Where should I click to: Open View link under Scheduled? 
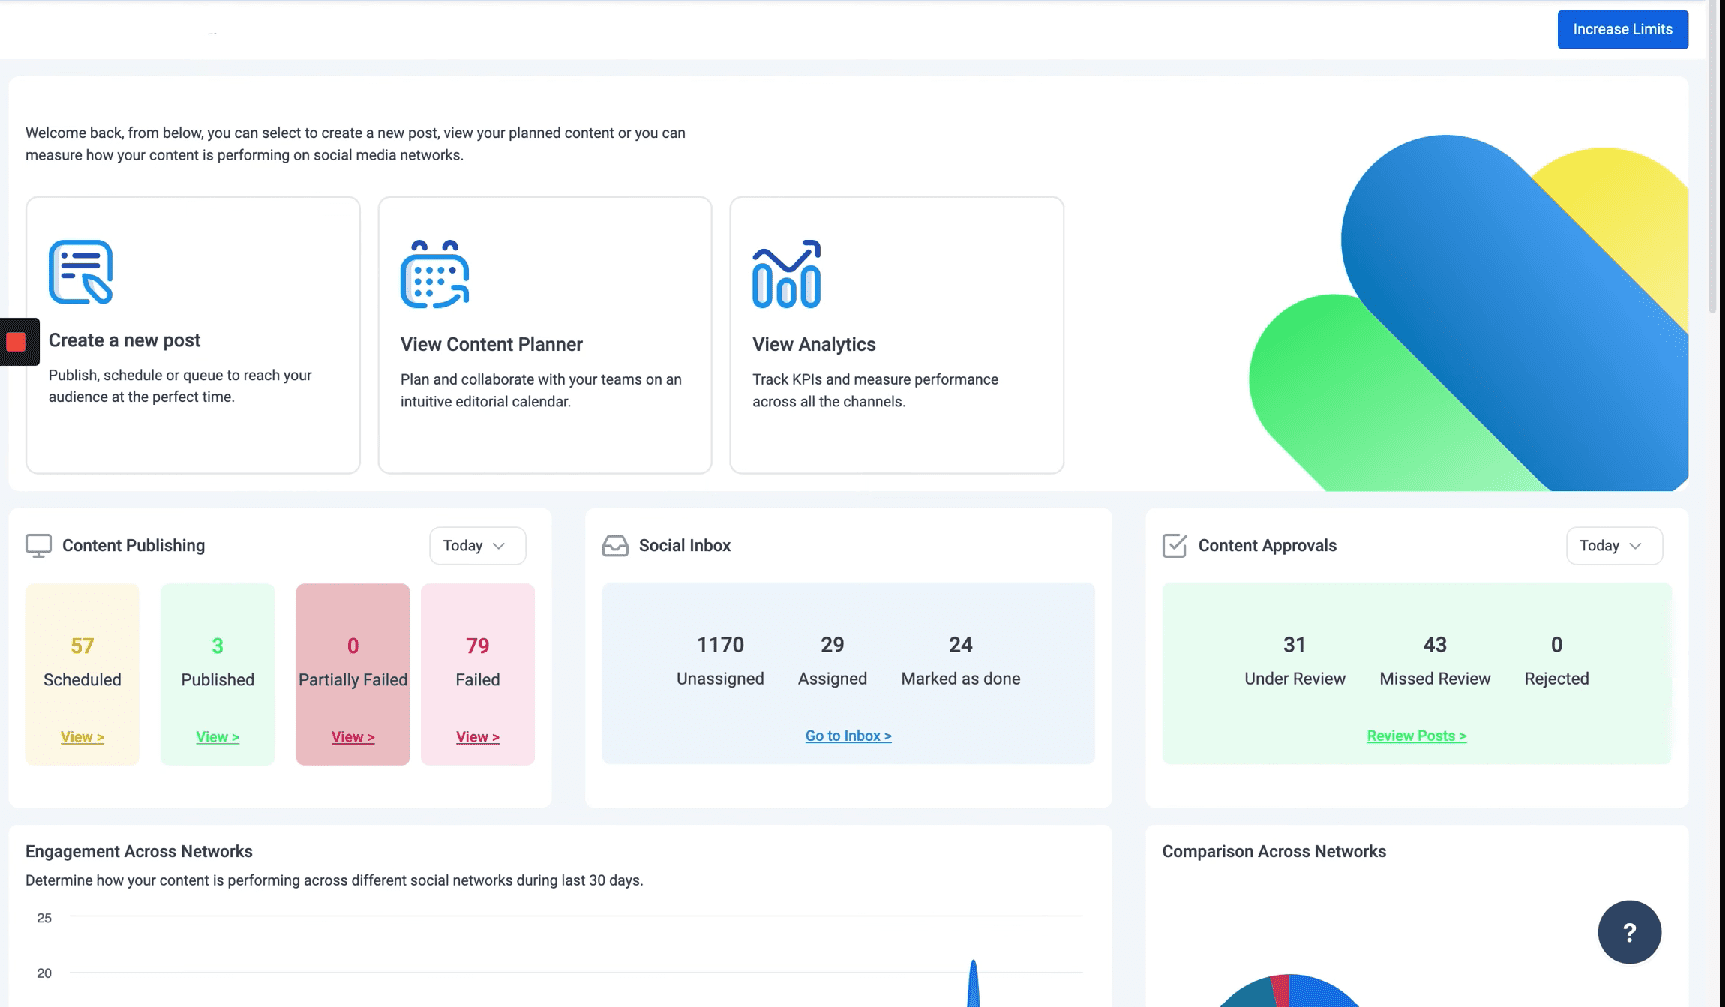(82, 737)
